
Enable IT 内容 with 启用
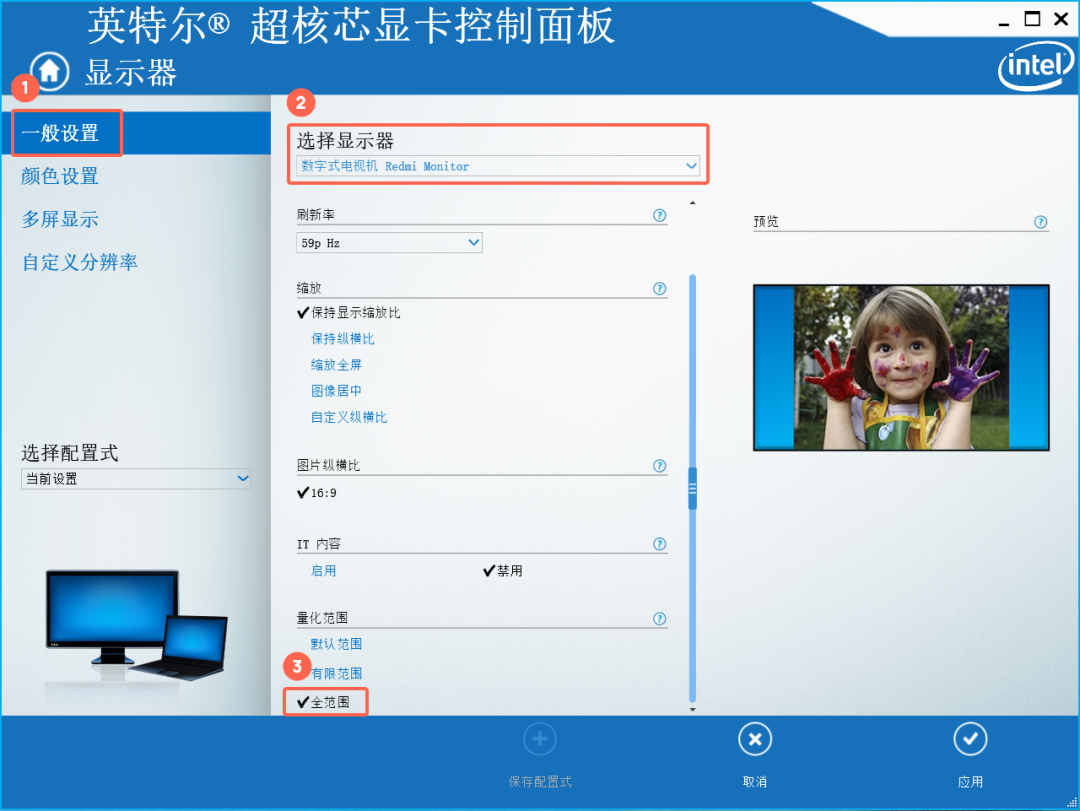(x=323, y=571)
